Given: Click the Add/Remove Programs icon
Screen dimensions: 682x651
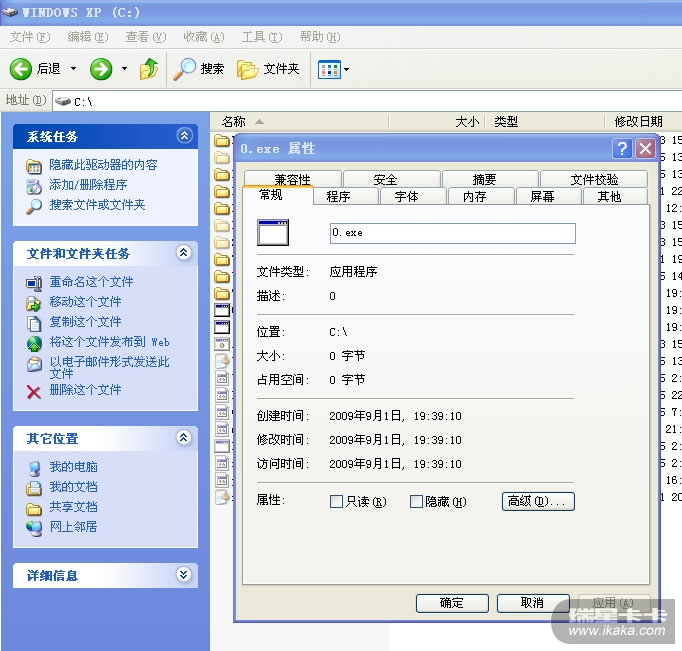Looking at the screenshot, I should tap(33, 186).
